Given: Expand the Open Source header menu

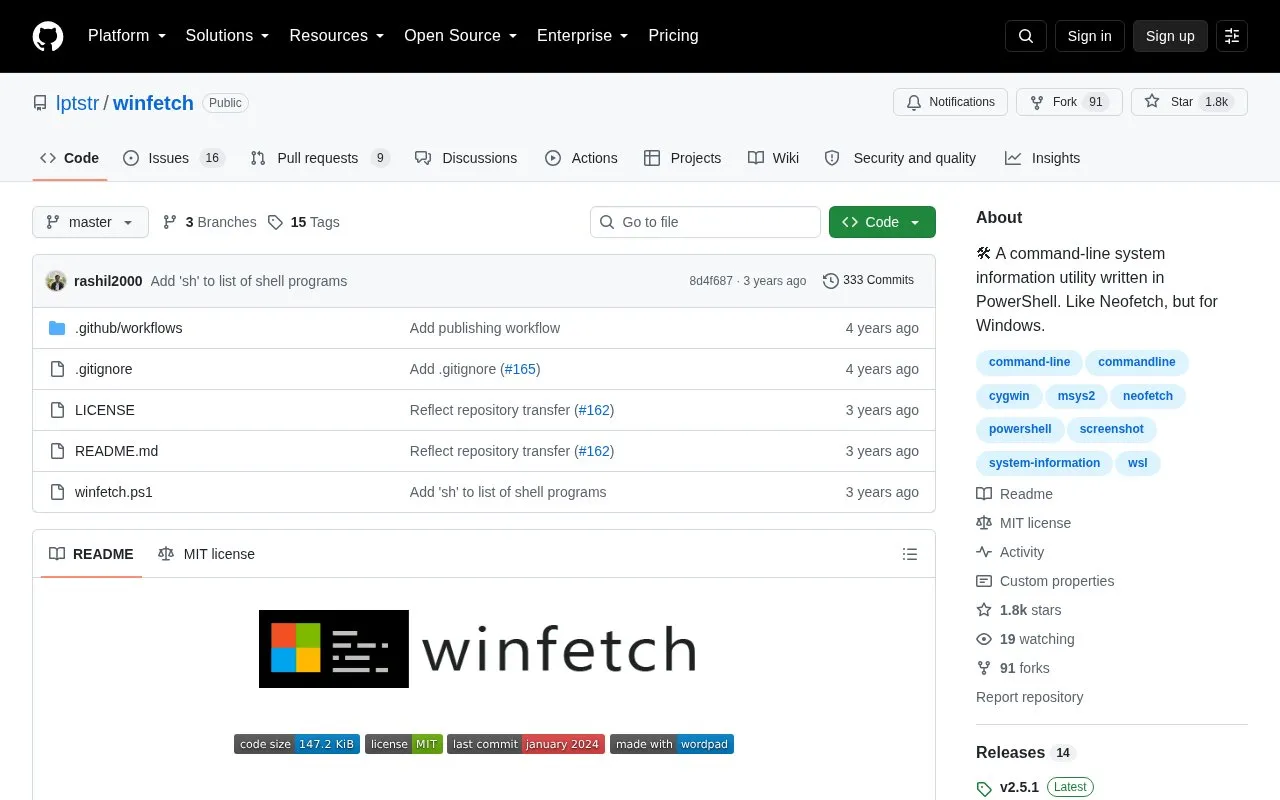Looking at the screenshot, I should 461,36.
